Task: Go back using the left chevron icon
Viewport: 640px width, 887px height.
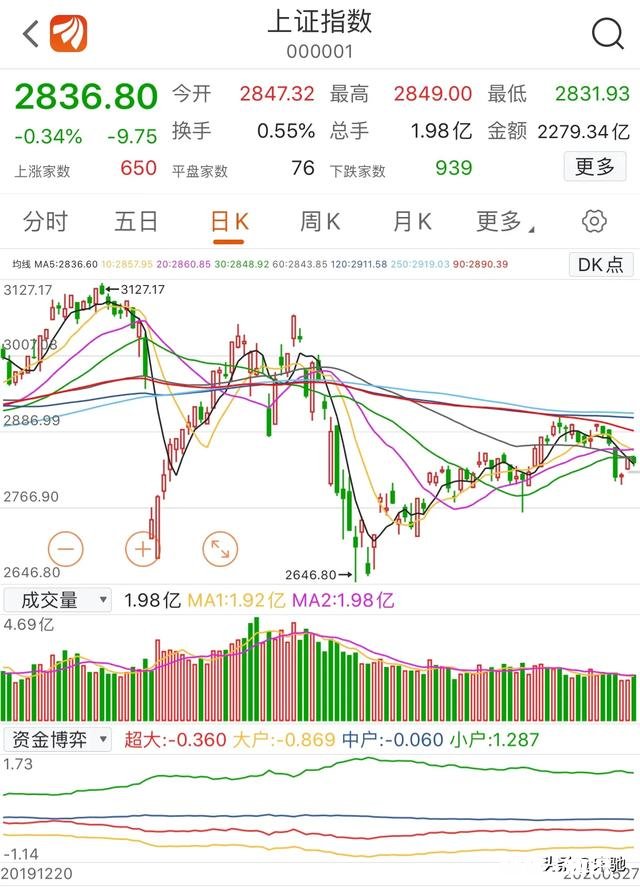Action: tap(20, 33)
